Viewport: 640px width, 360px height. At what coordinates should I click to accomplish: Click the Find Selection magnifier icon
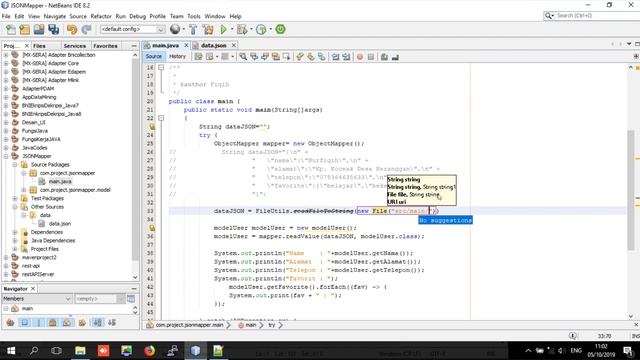pyautogui.click(x=243, y=57)
